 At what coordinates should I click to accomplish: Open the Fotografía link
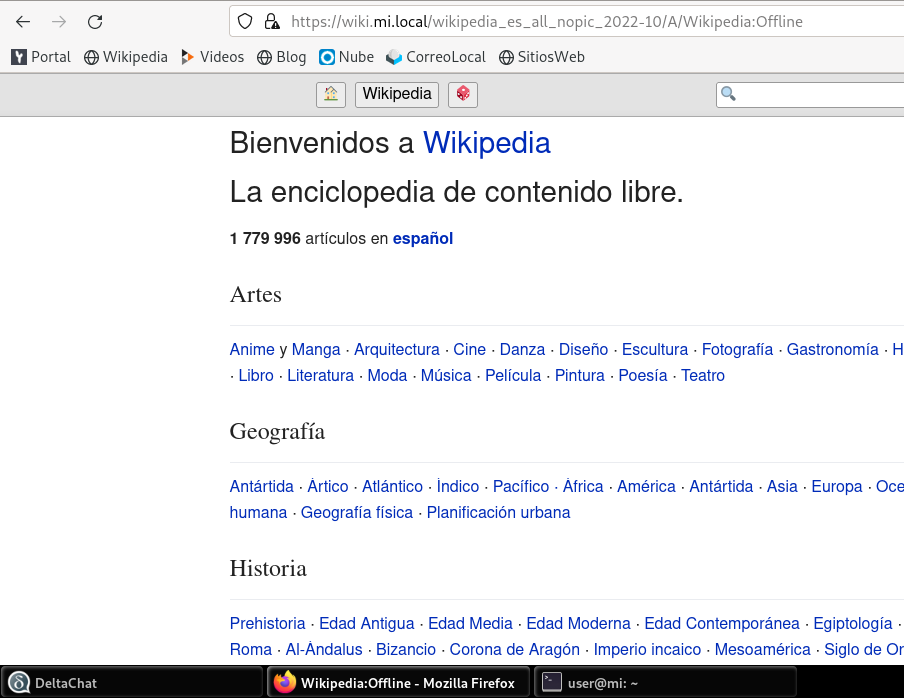pyautogui.click(x=737, y=349)
